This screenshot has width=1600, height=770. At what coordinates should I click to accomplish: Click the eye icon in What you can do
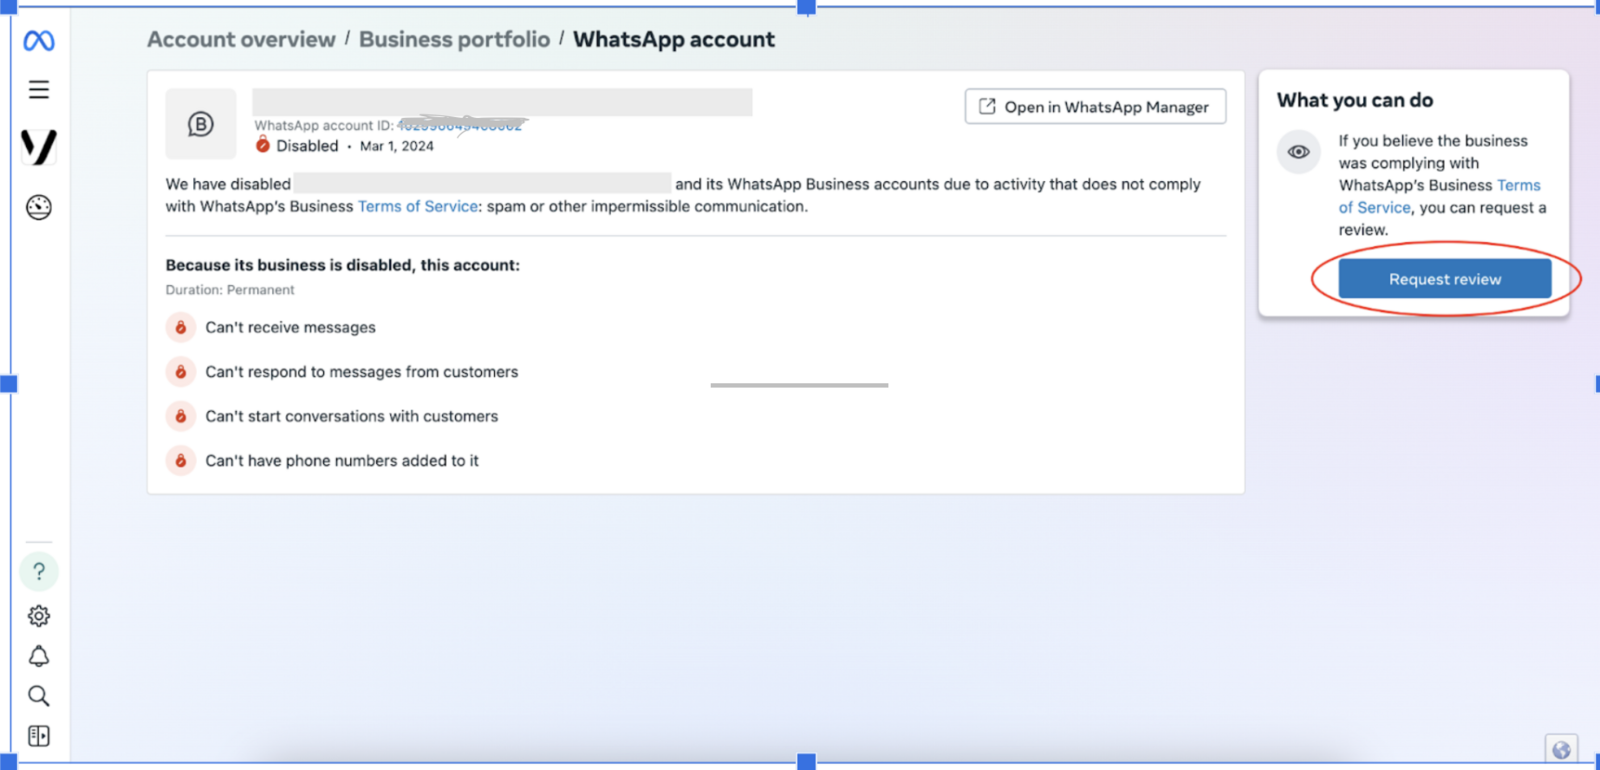pos(1298,152)
